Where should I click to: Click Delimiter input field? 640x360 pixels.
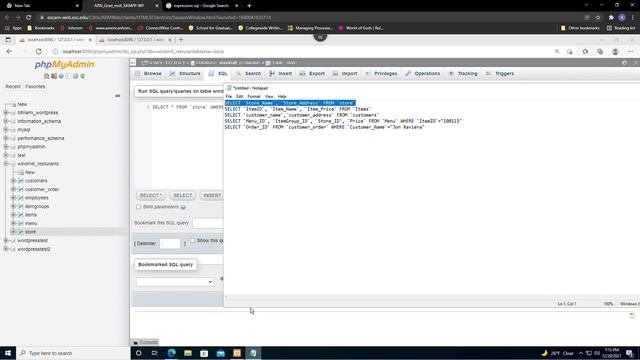pyautogui.click(x=170, y=244)
